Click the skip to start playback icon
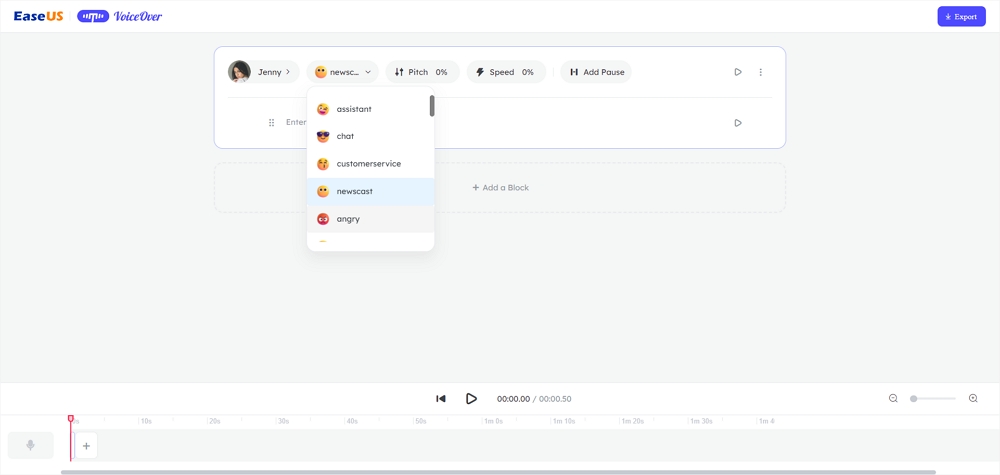1000x475 pixels. [x=441, y=398]
